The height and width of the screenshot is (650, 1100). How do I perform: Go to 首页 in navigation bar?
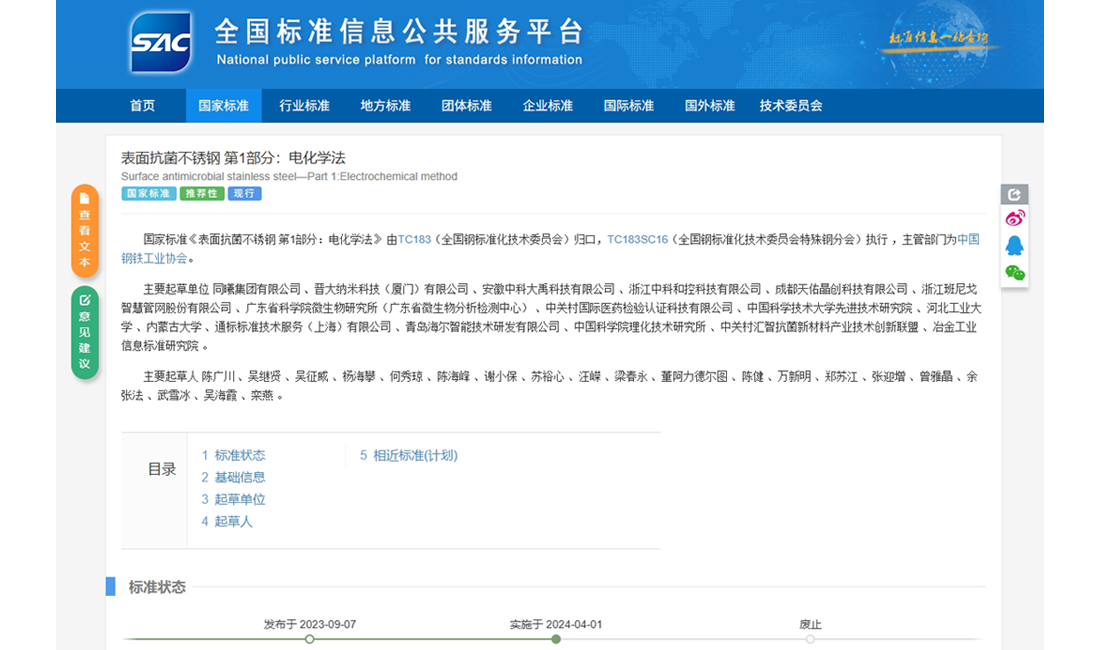(x=142, y=106)
